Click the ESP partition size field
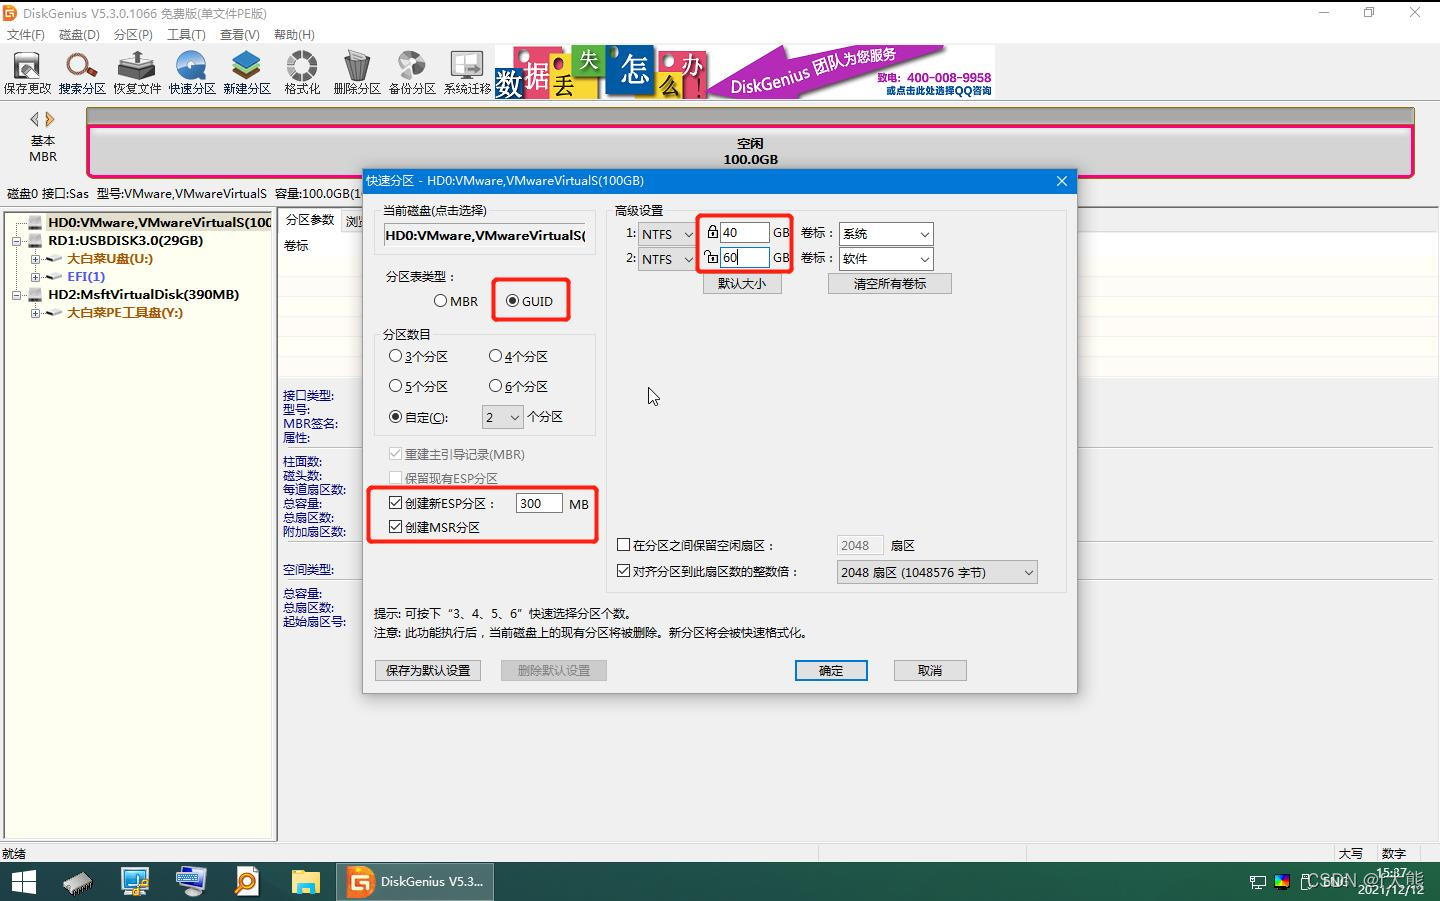 539,503
